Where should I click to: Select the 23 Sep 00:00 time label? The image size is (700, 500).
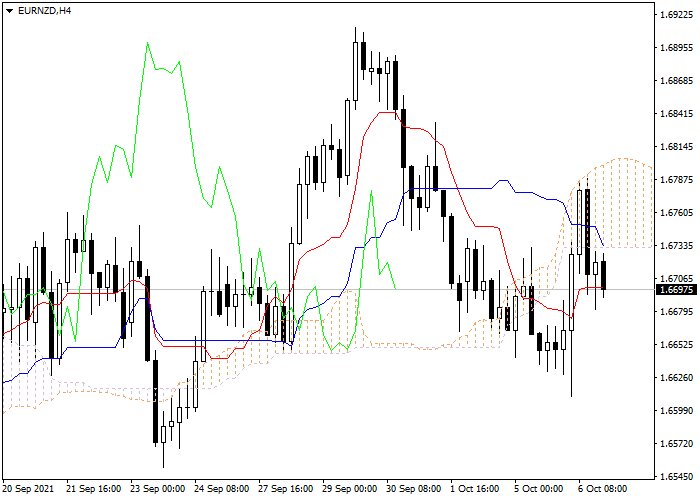click(x=158, y=489)
